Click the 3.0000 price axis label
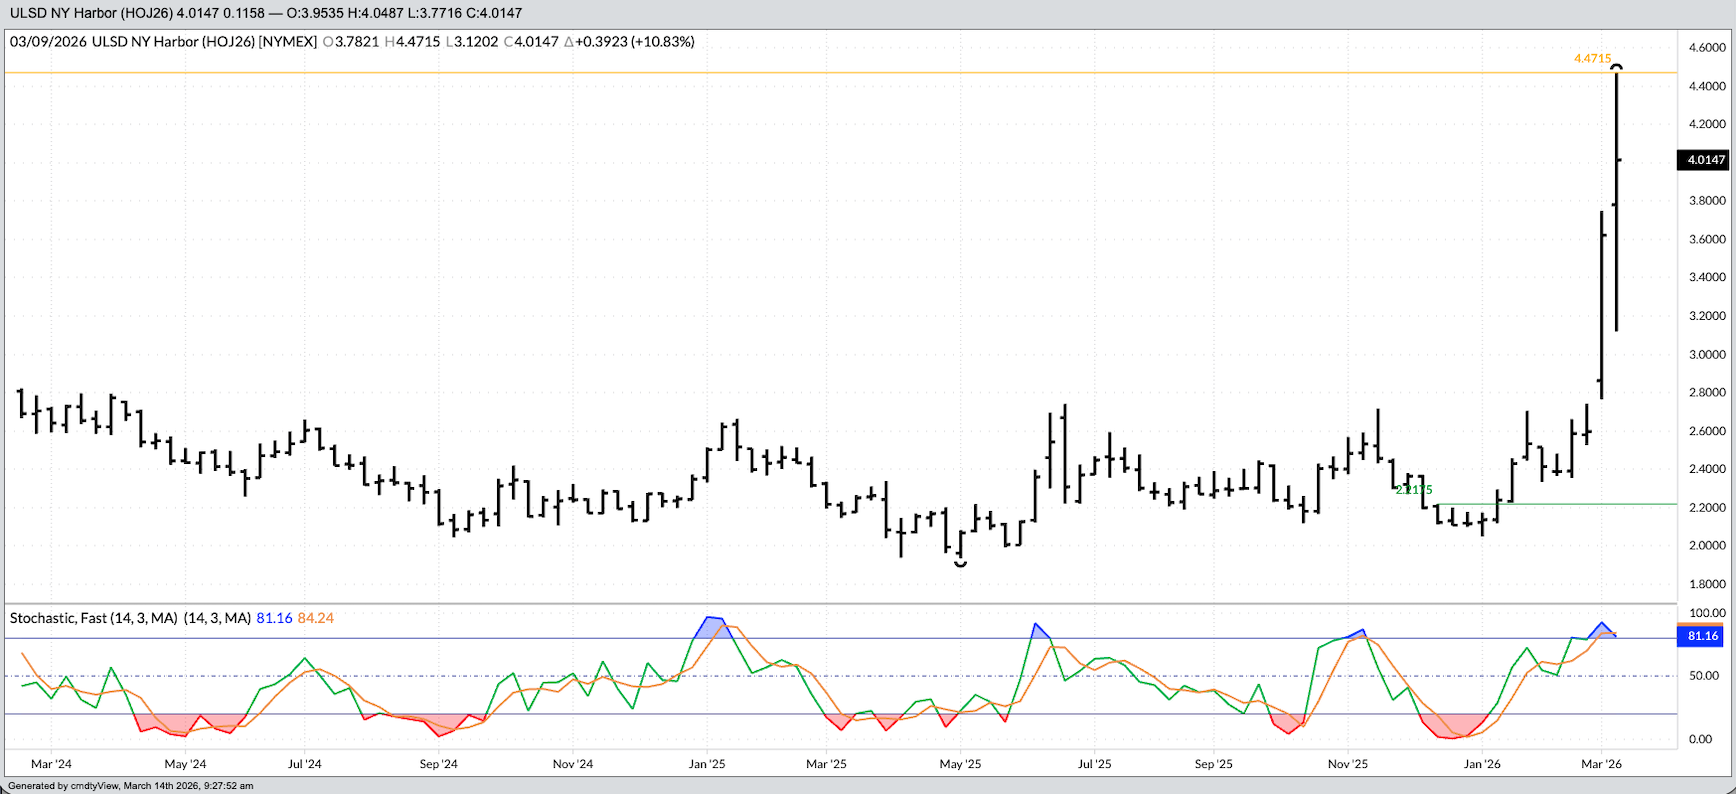 [x=1706, y=355]
